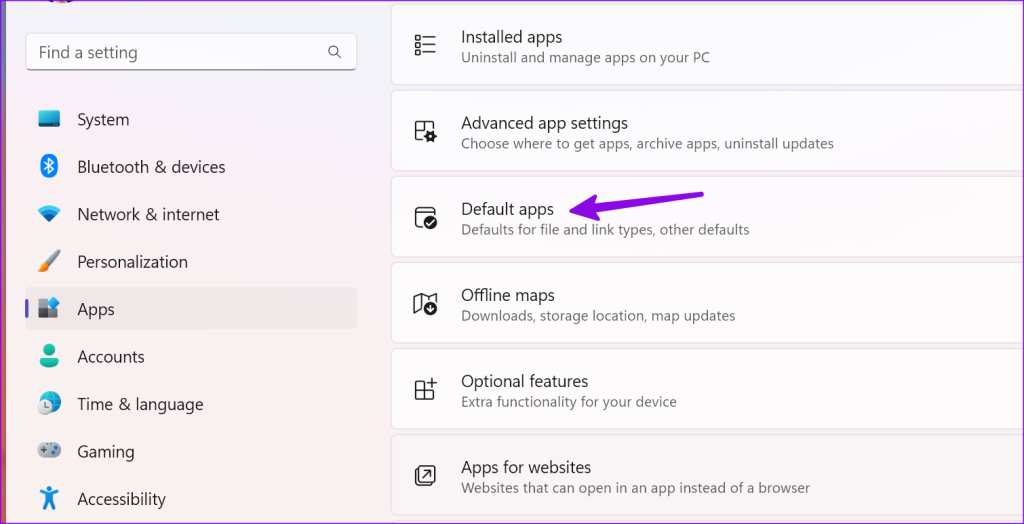Click the Advanced app settings gear icon
This screenshot has width=1024, height=524.
(x=425, y=131)
